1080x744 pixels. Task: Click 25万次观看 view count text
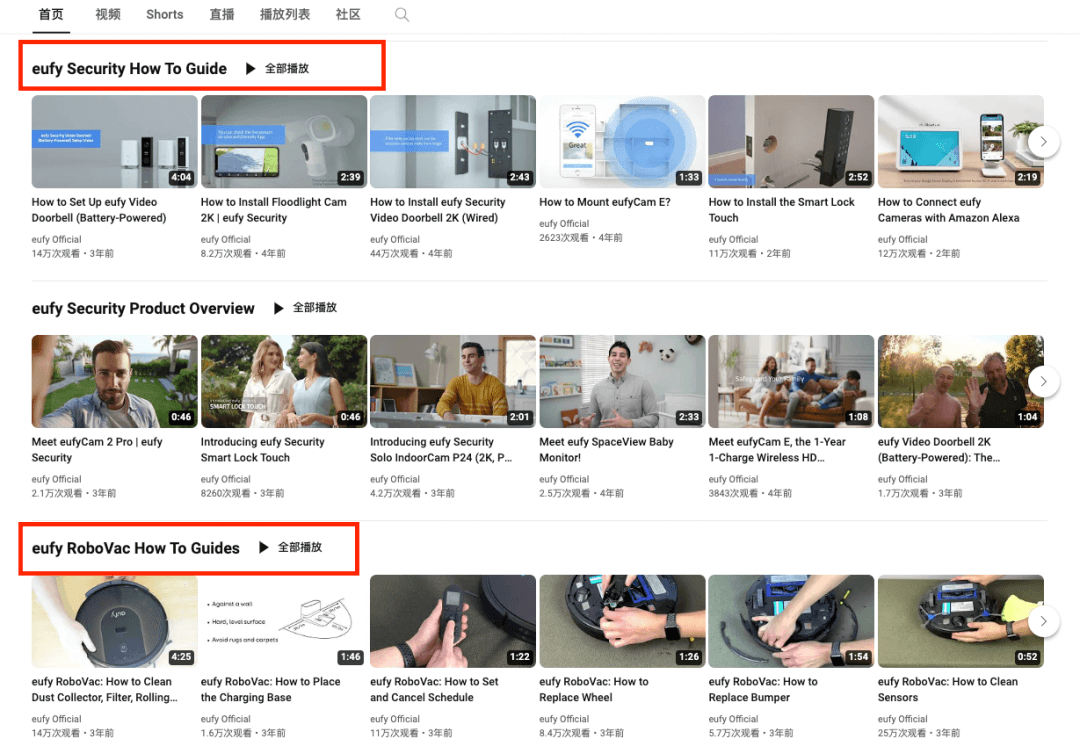click(902, 733)
